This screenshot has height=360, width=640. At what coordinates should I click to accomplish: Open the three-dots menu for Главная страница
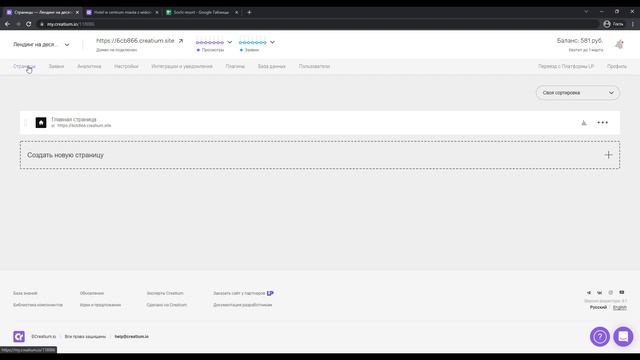click(x=602, y=122)
